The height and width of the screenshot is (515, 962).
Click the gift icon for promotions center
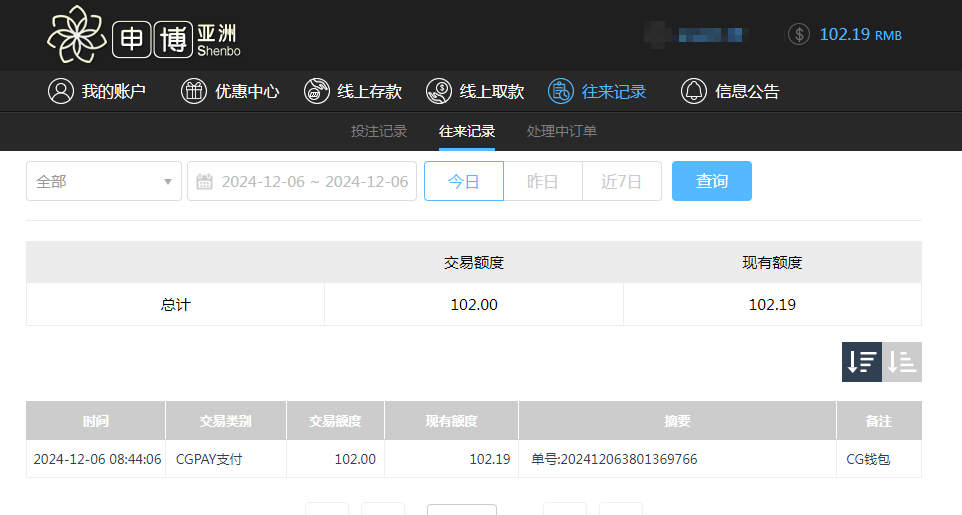coord(193,91)
